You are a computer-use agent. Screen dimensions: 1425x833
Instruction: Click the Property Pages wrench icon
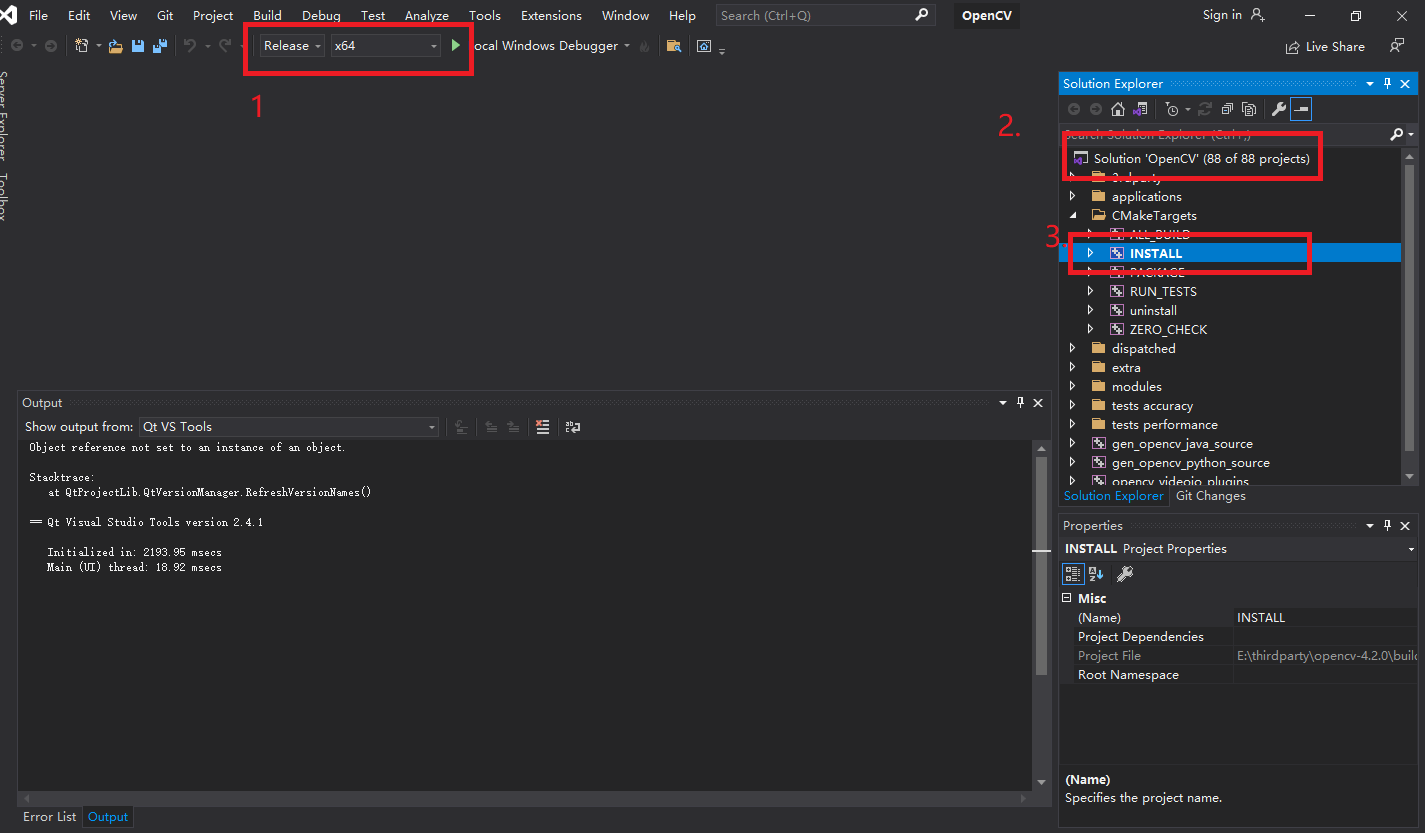click(1124, 574)
